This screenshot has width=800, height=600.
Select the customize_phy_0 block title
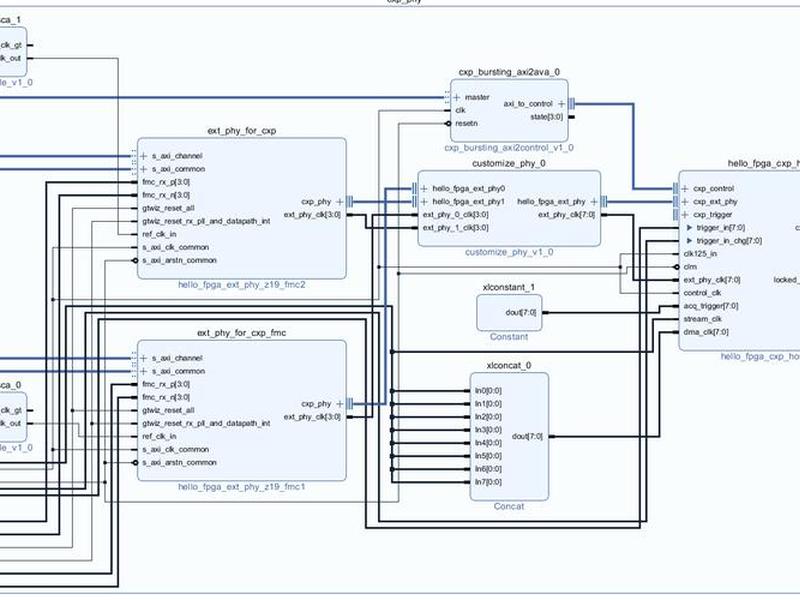[509, 163]
